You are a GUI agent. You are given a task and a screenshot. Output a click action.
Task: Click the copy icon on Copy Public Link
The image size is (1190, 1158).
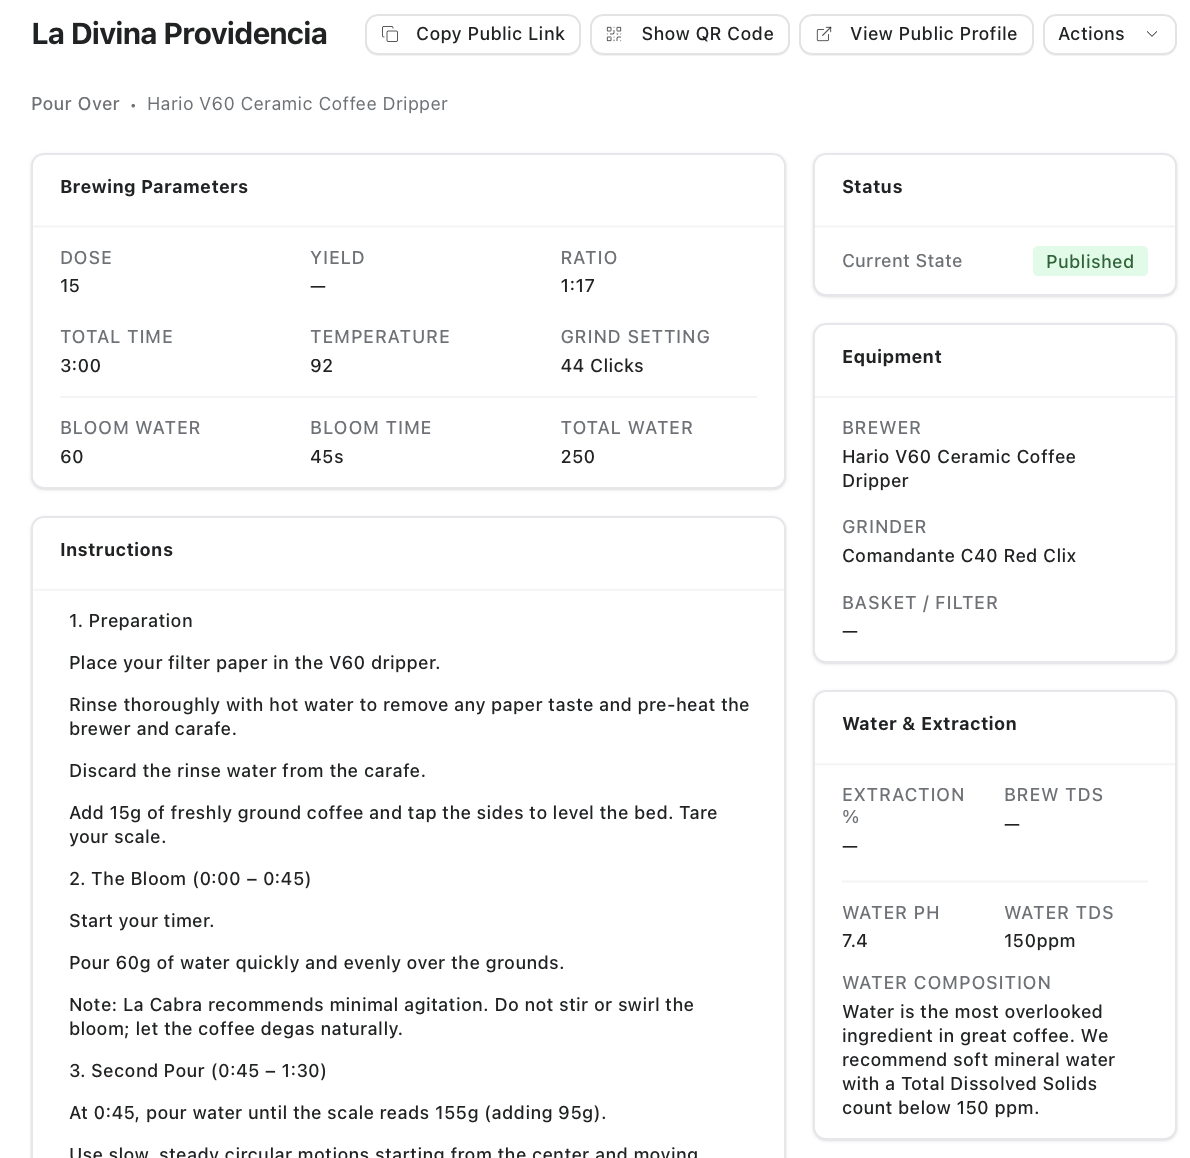[x=389, y=34]
